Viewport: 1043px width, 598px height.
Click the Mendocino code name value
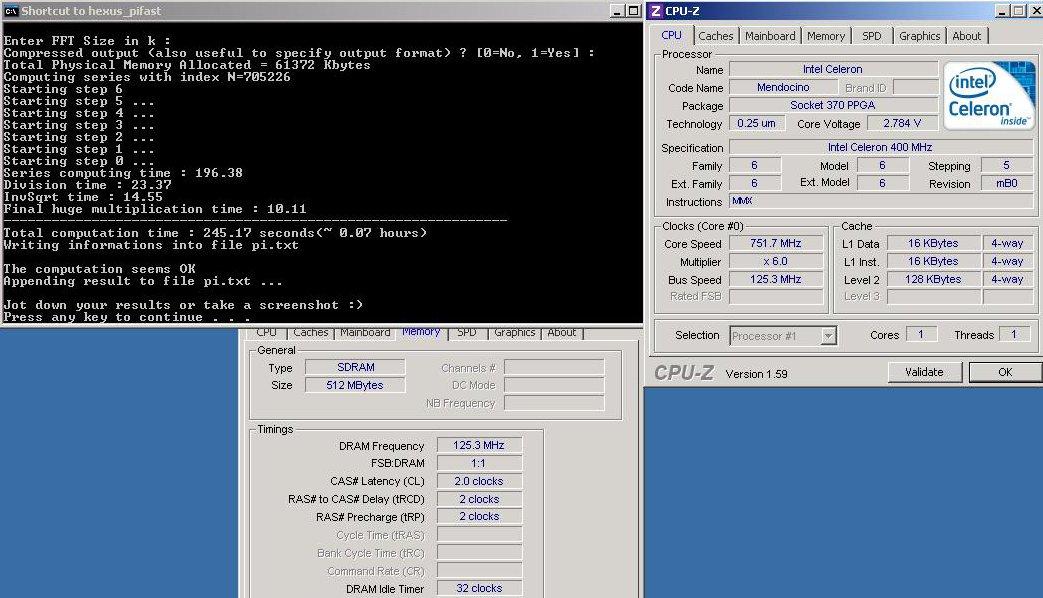click(783, 87)
